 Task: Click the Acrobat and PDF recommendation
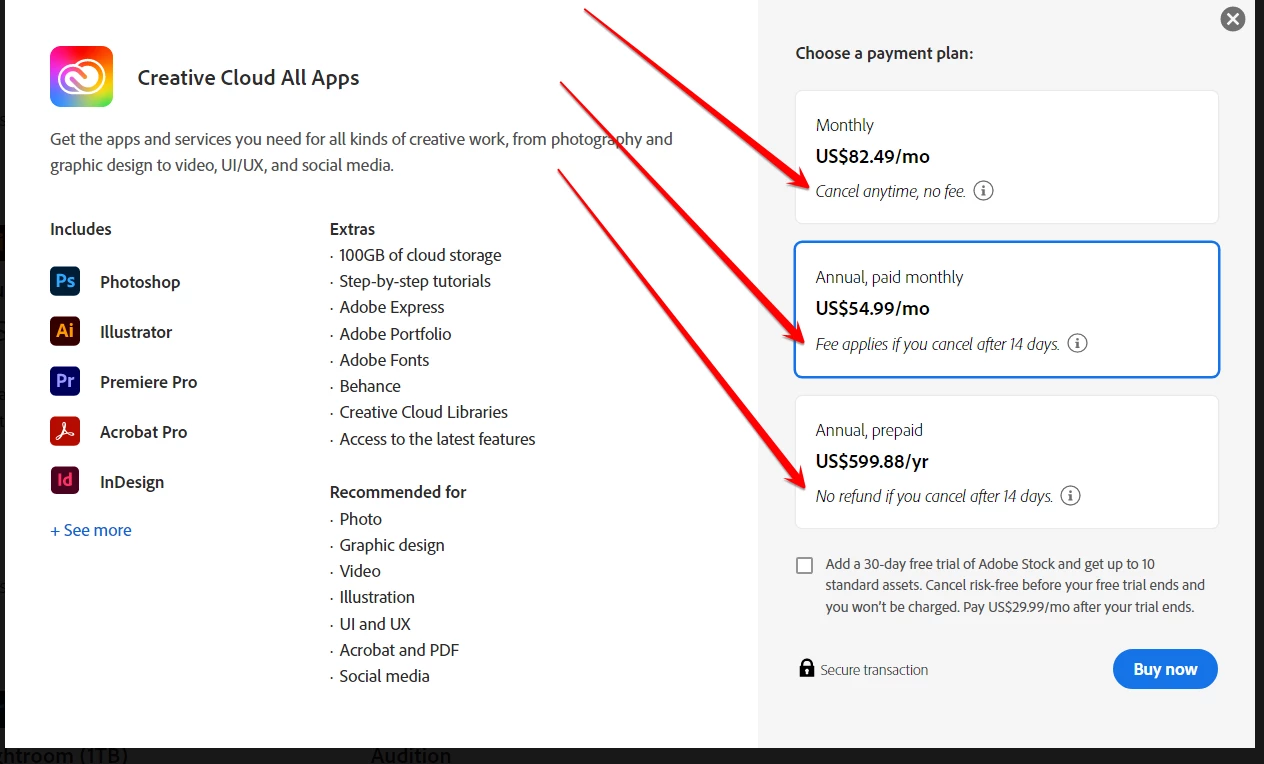[399, 650]
